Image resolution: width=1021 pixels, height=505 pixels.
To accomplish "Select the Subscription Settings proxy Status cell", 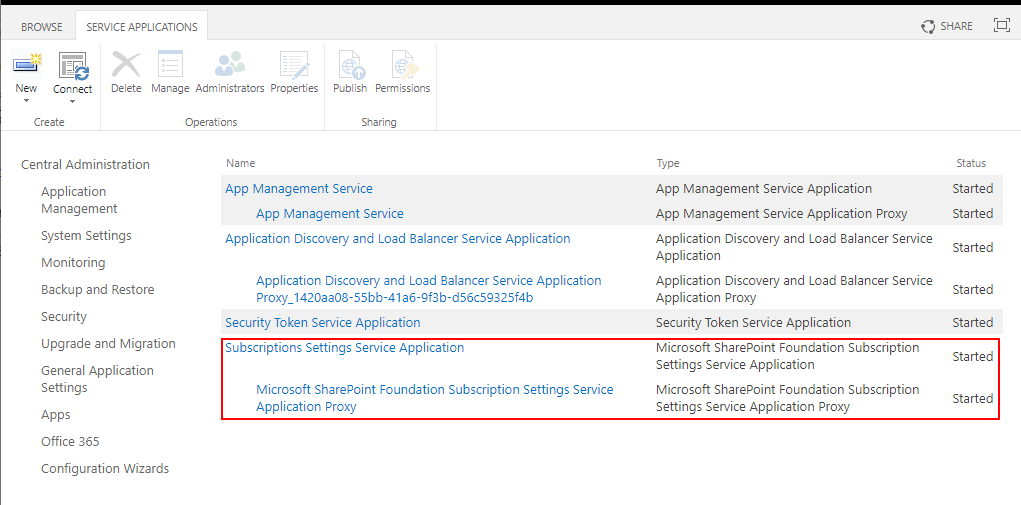I will point(972,398).
